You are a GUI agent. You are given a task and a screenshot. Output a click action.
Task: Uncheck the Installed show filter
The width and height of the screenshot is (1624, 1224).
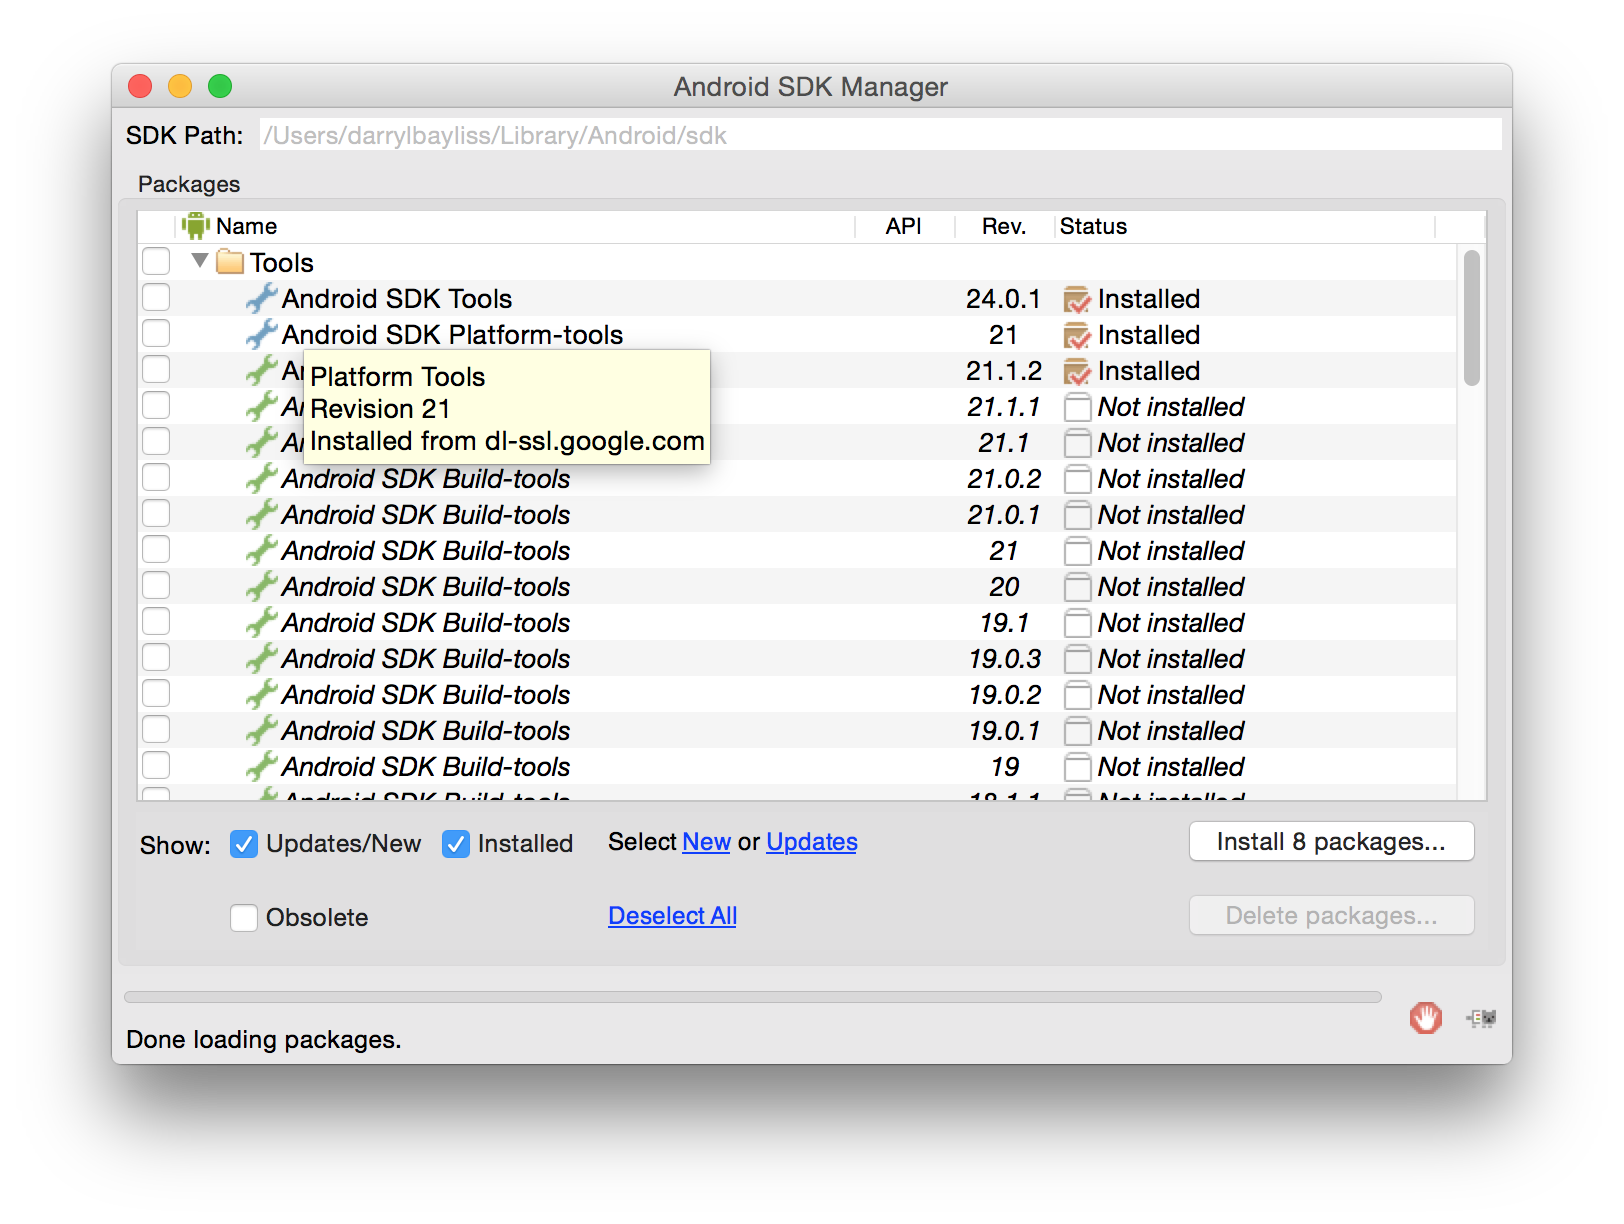(x=456, y=844)
